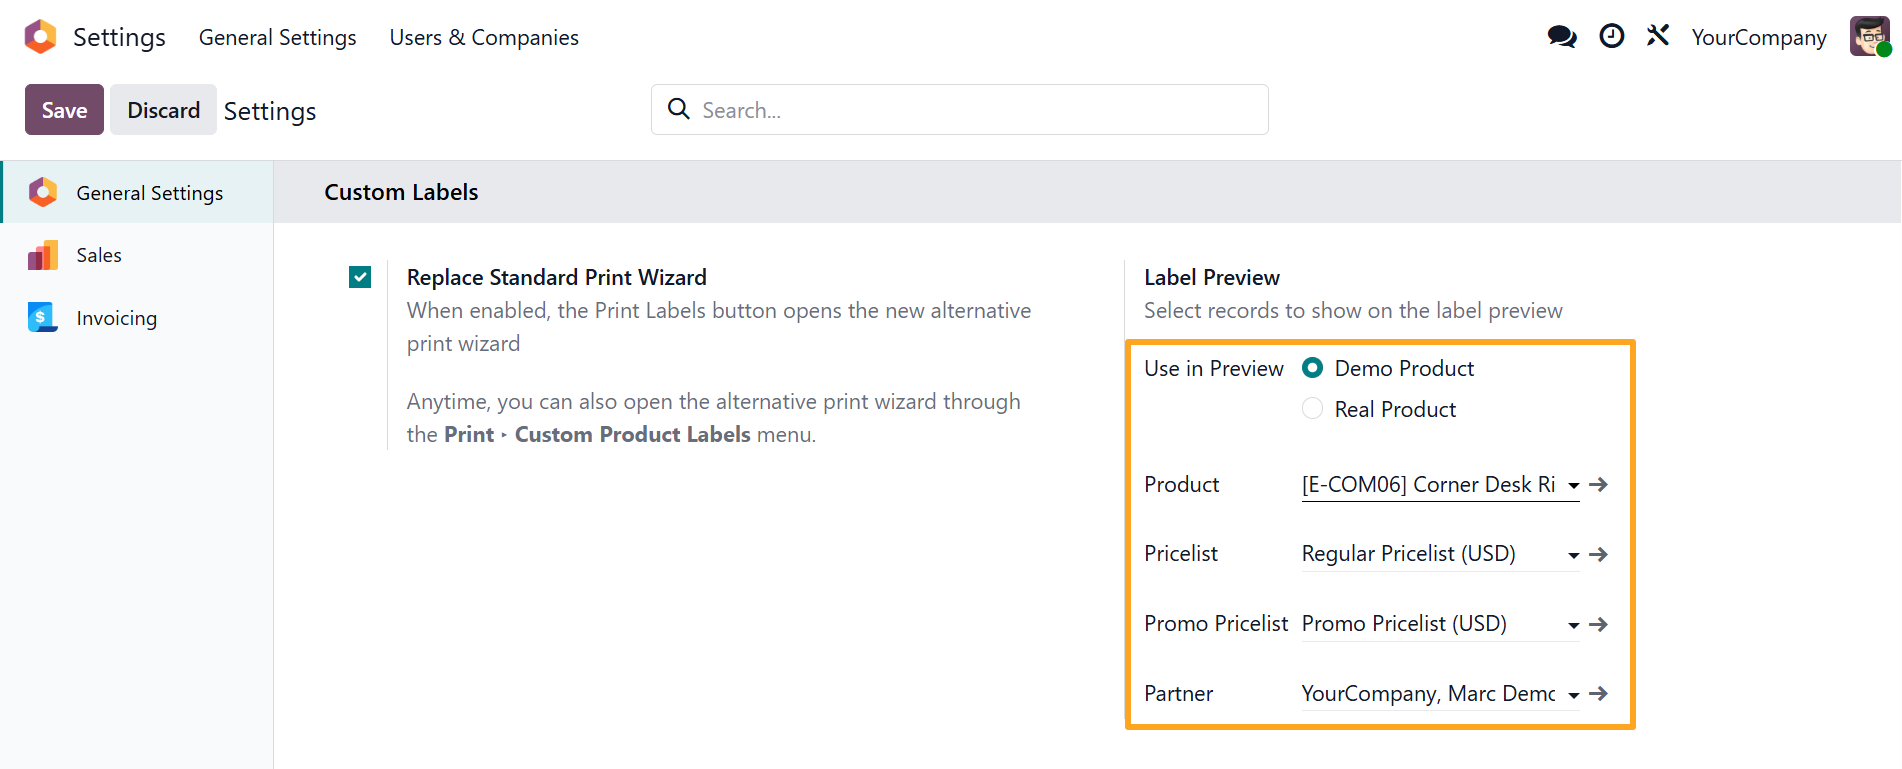The height and width of the screenshot is (769, 1902).
Task: Click the user avatar in top bar
Action: click(x=1869, y=37)
